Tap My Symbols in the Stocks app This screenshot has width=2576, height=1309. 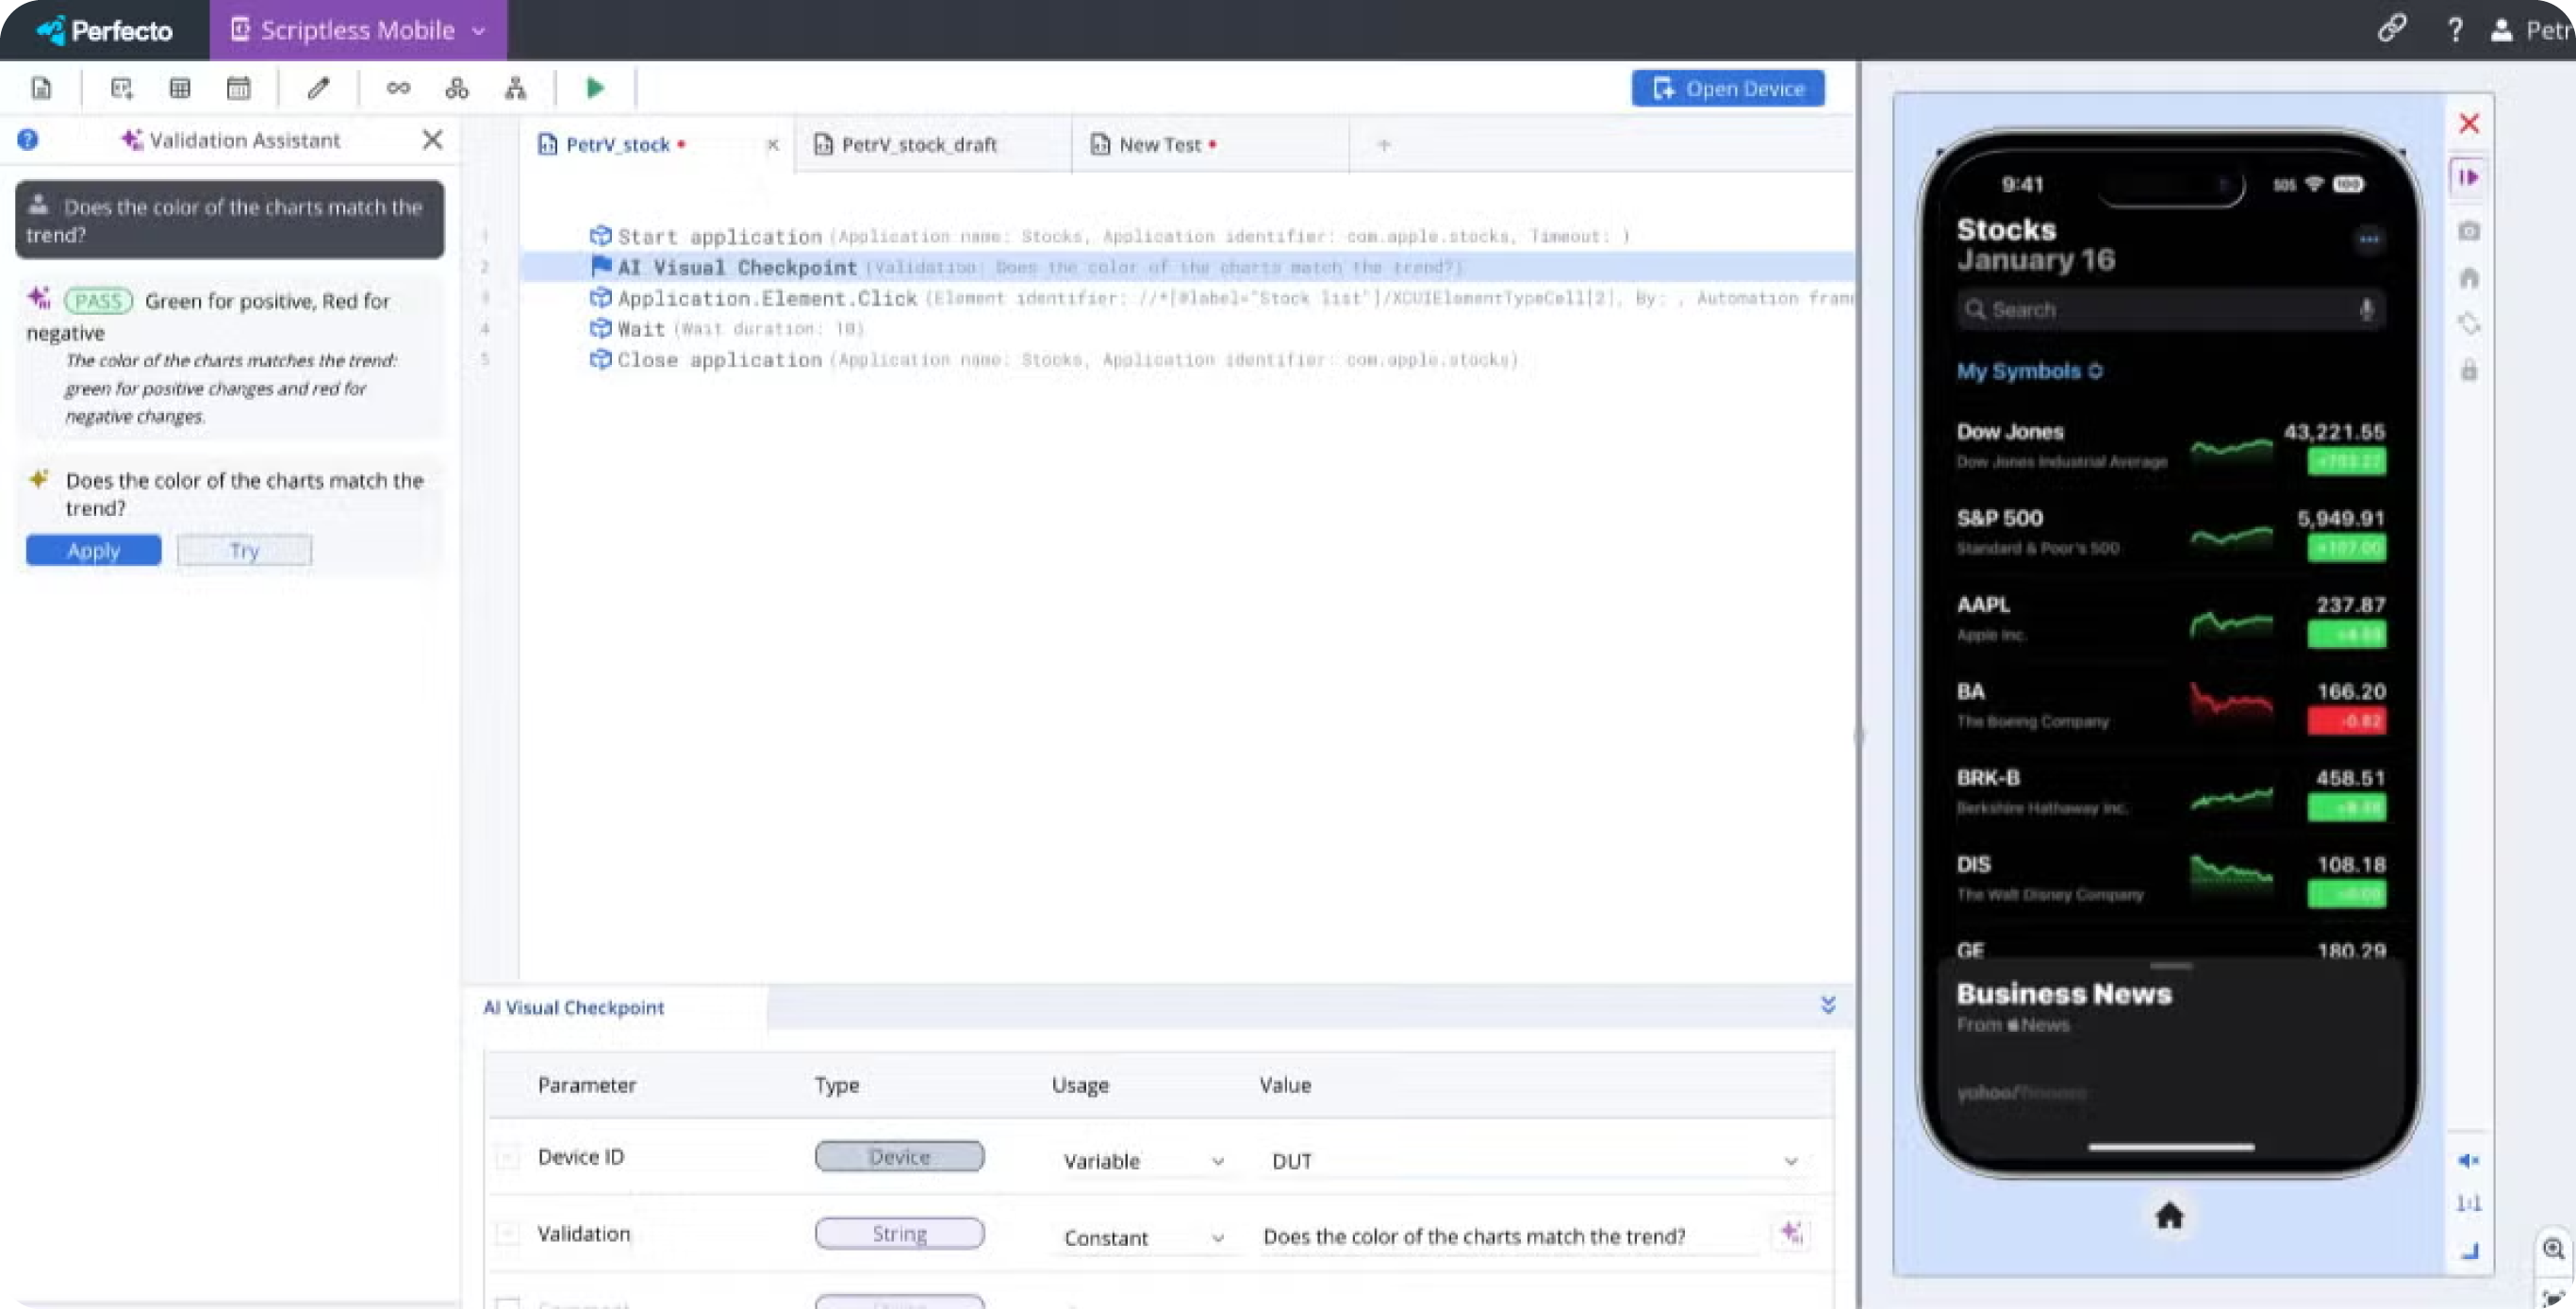(2029, 371)
